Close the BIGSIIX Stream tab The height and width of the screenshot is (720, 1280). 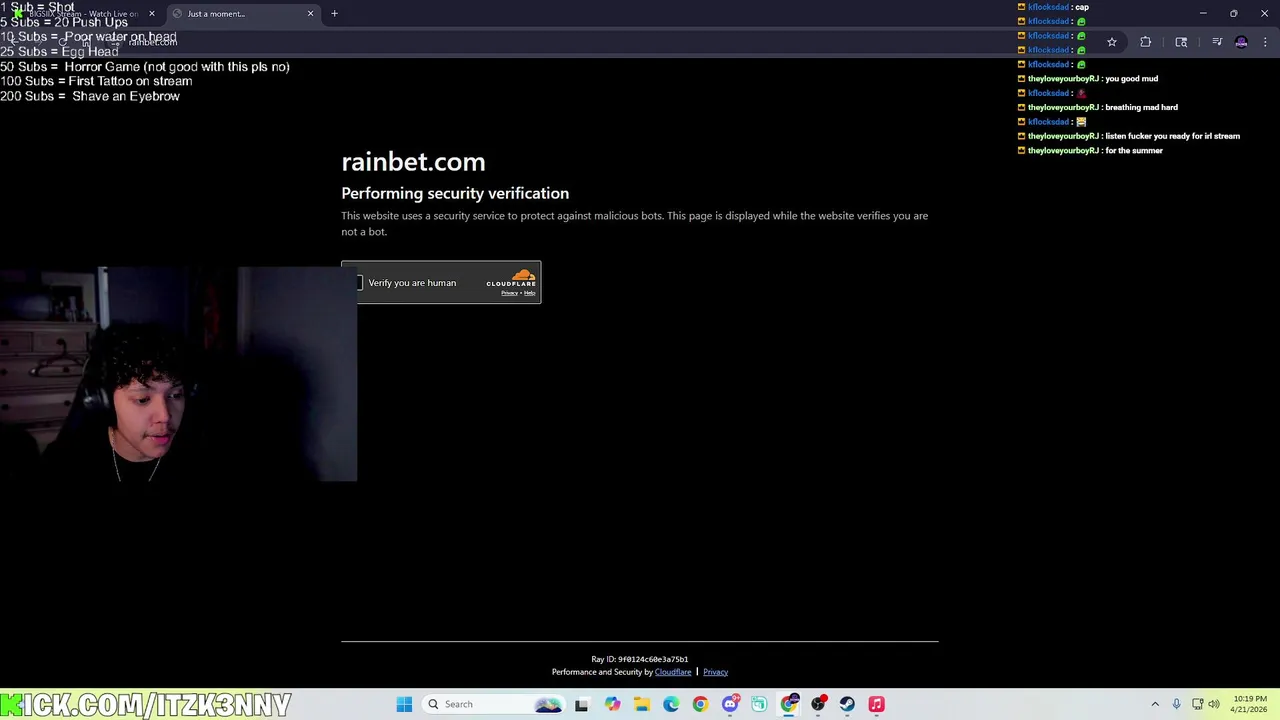152,14
